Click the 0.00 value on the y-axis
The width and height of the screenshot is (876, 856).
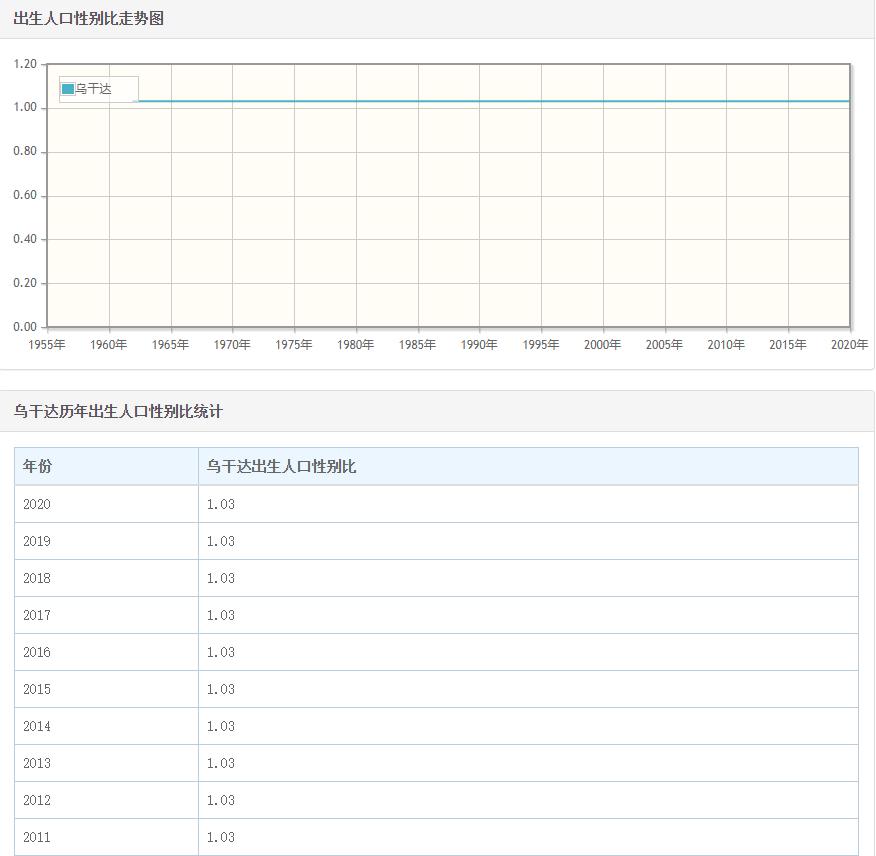26,326
